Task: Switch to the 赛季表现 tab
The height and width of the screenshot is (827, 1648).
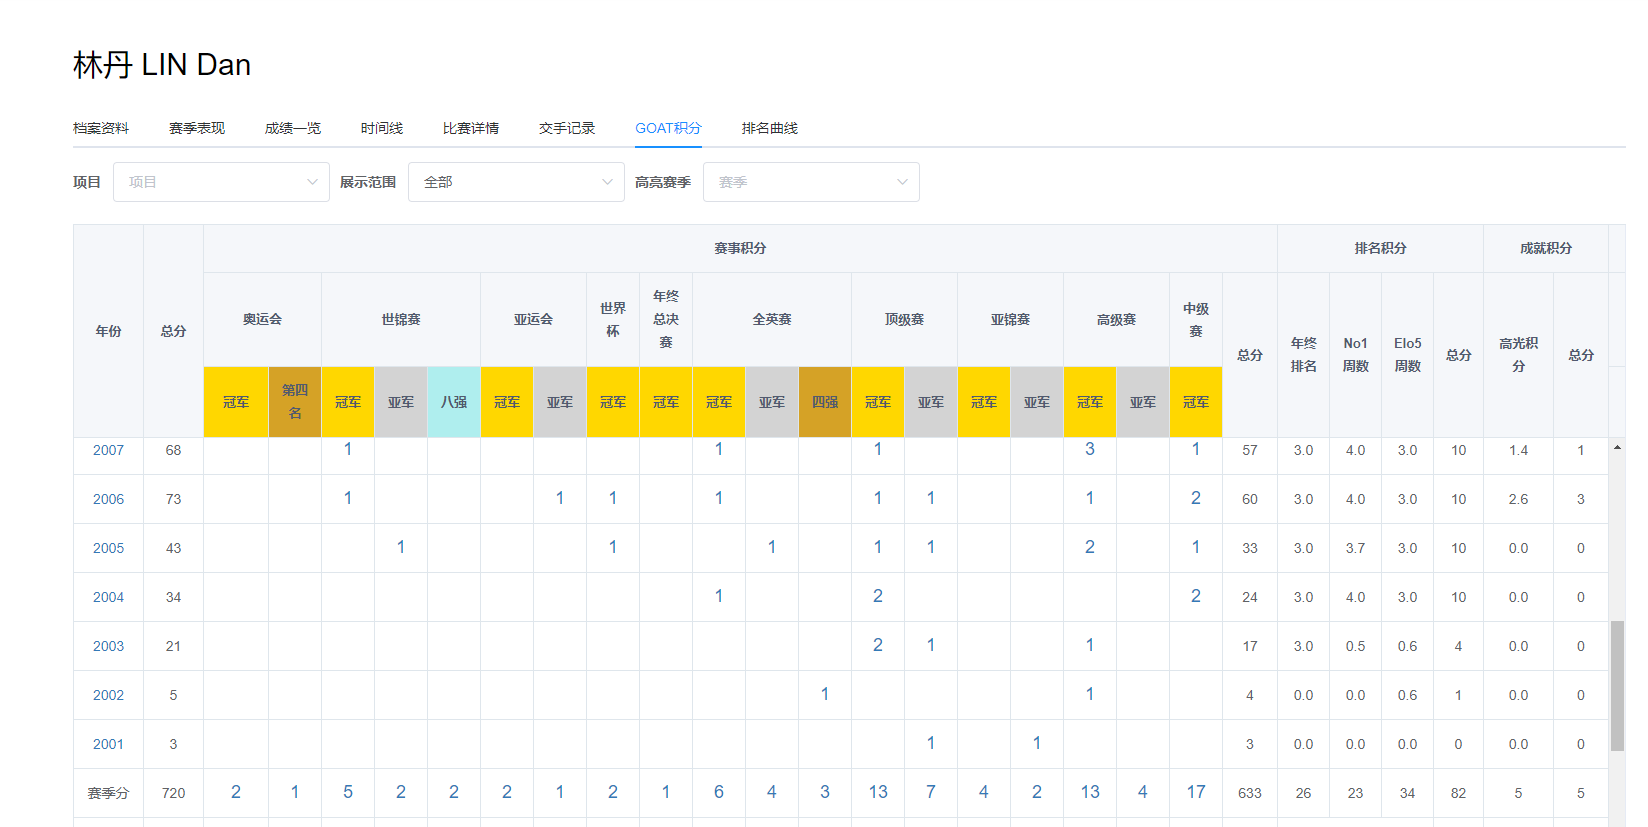Action: coord(197,128)
